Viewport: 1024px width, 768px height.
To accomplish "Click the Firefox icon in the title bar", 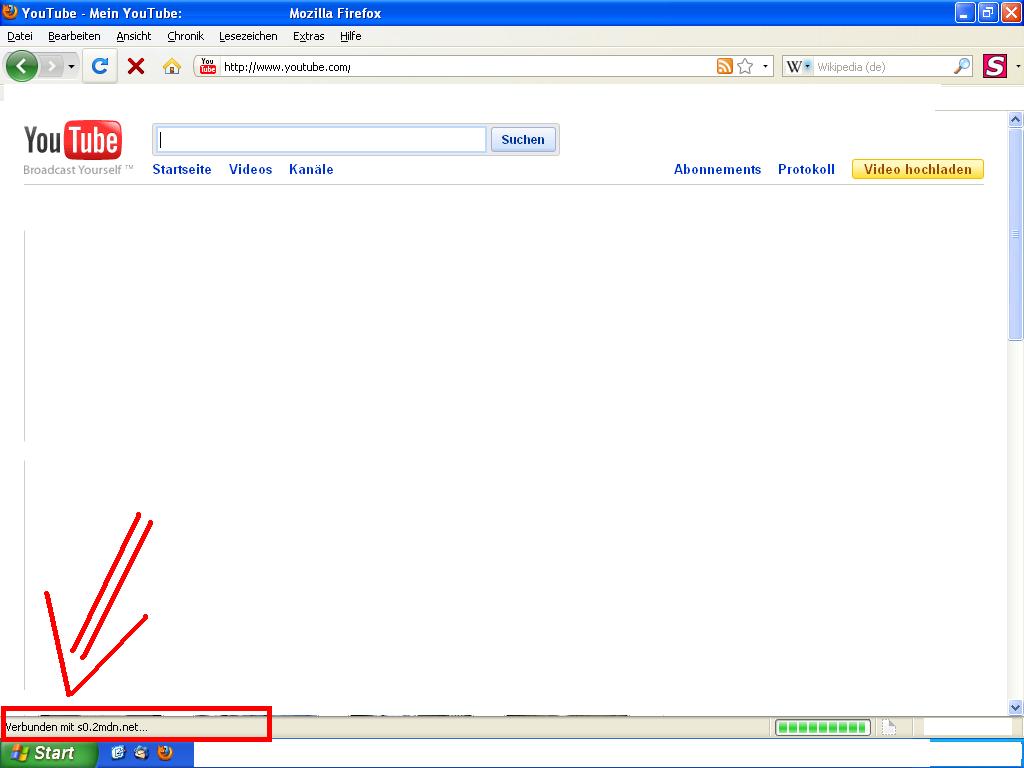I will click(x=10, y=12).
